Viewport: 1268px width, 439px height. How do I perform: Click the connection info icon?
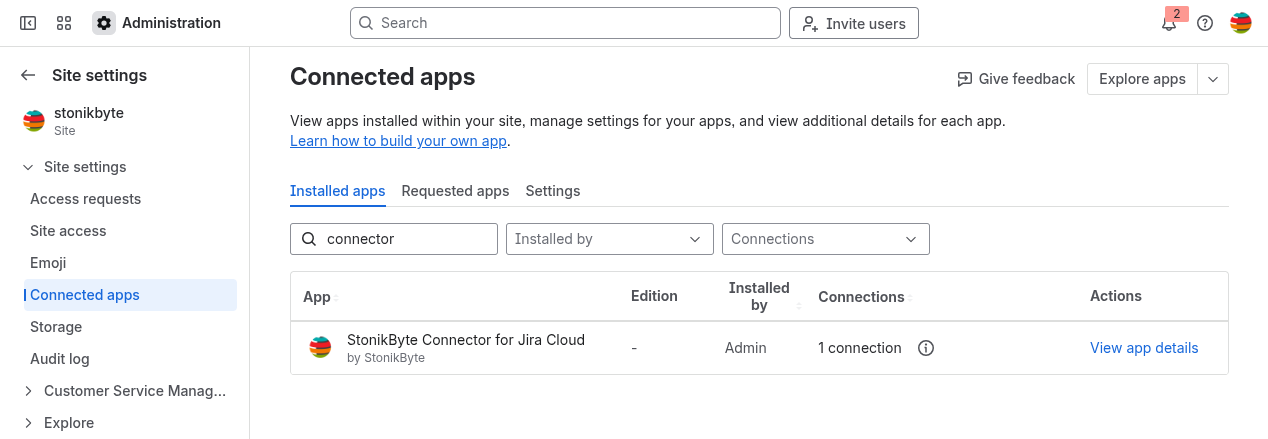click(926, 348)
